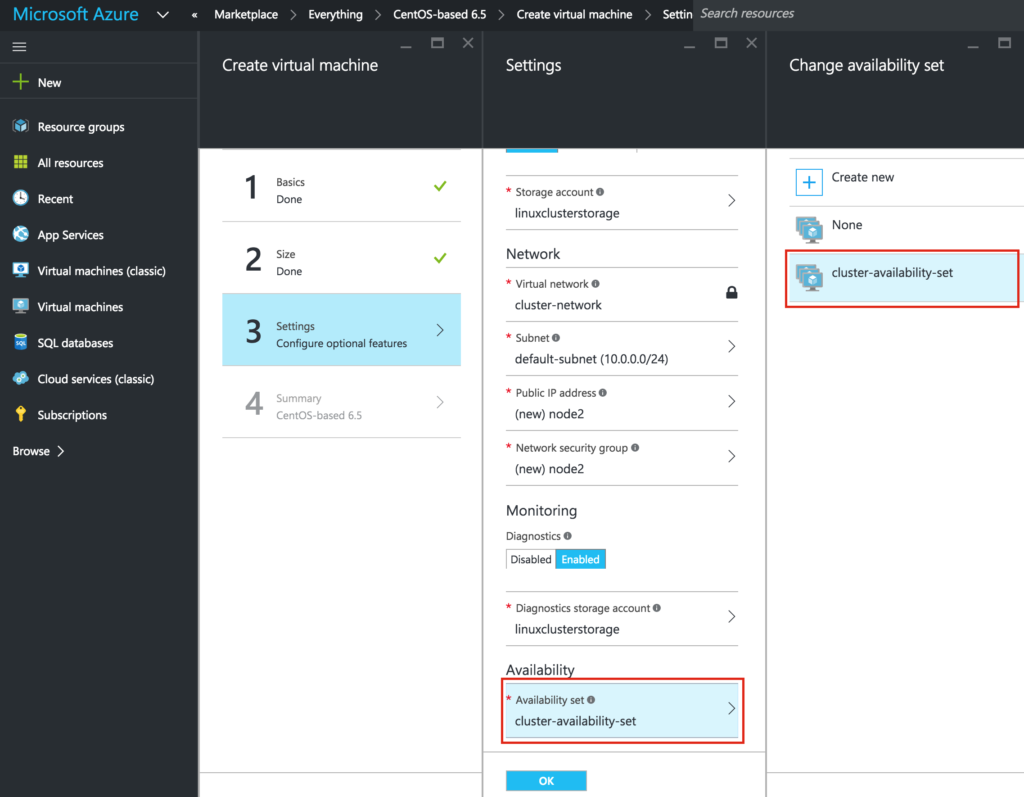Open Public IP address options
1024x797 pixels.
[x=622, y=404]
